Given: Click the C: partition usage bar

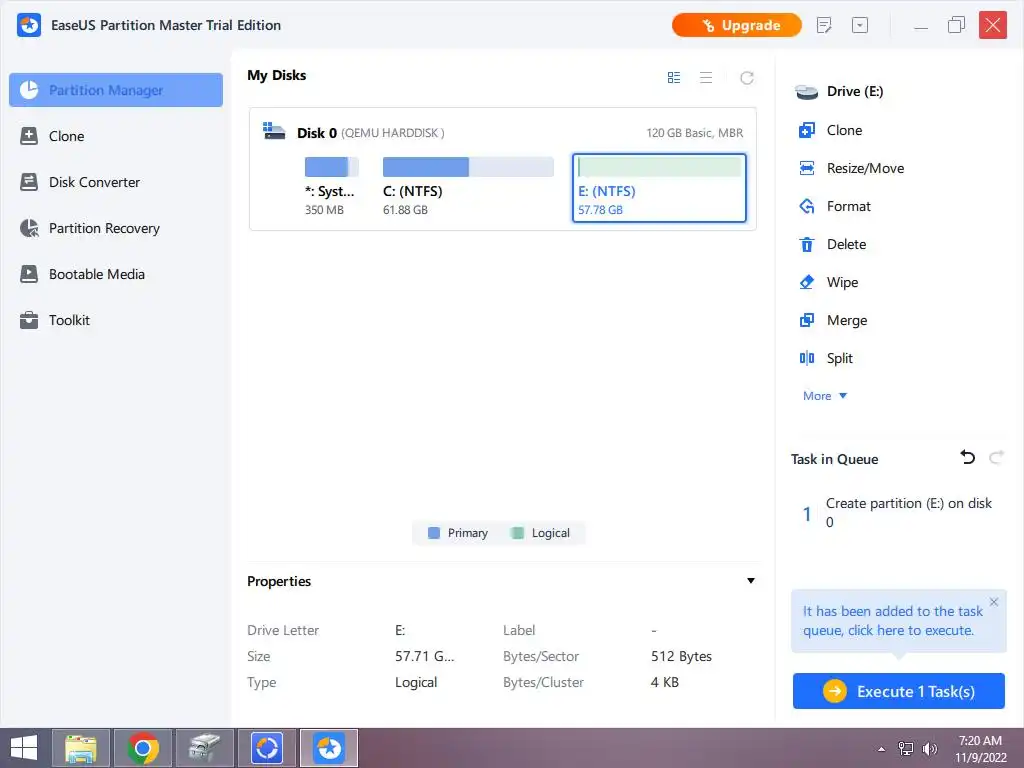Looking at the screenshot, I should 468,167.
